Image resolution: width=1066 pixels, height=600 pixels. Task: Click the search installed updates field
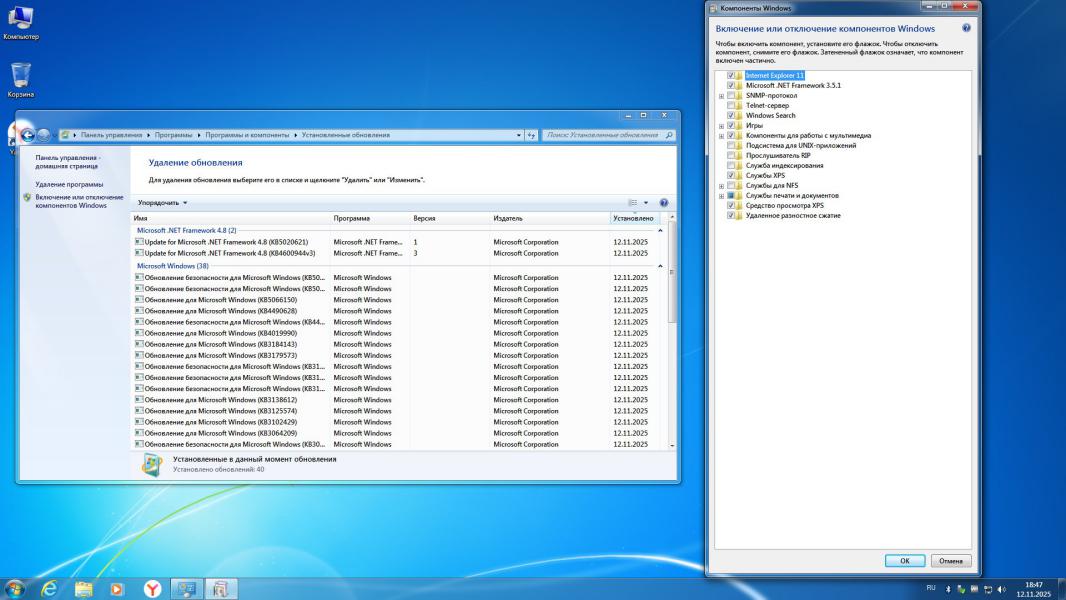[x=603, y=135]
